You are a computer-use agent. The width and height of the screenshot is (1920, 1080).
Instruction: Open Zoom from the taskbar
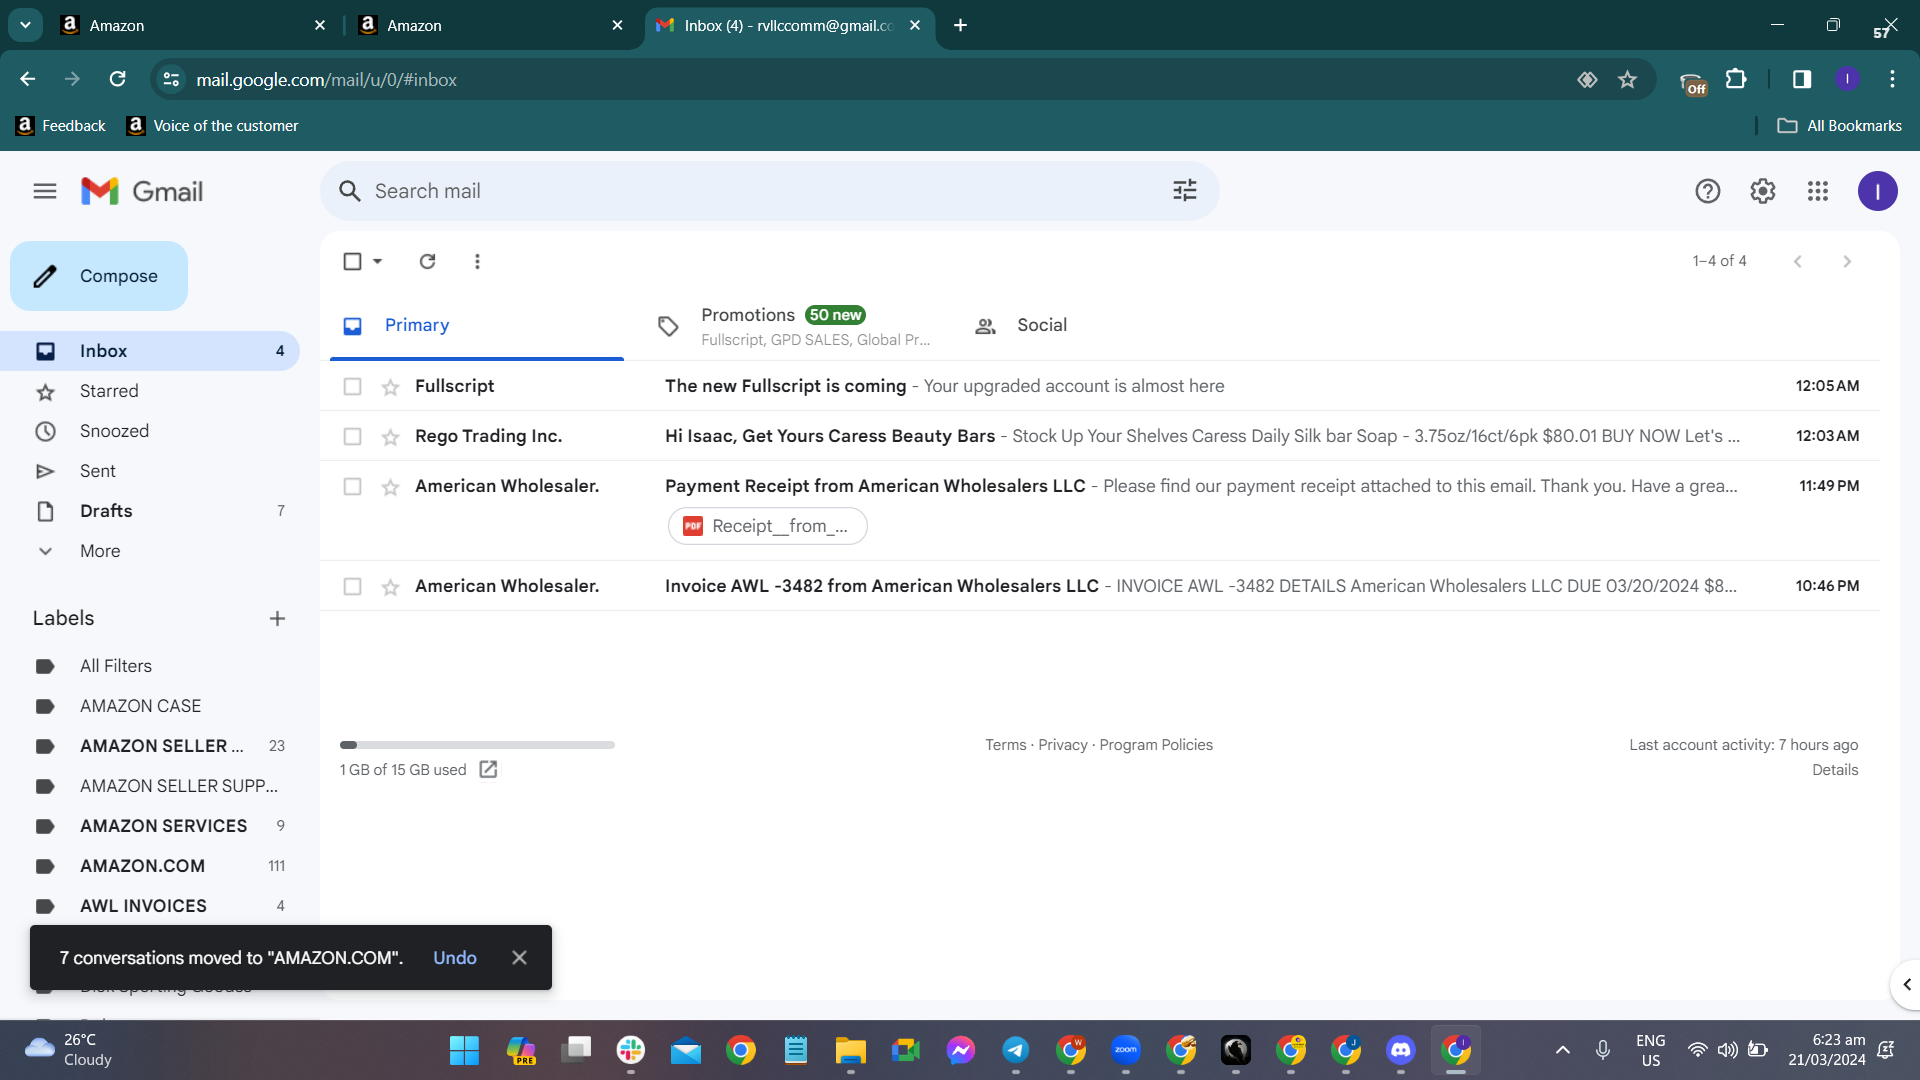coord(1125,1050)
